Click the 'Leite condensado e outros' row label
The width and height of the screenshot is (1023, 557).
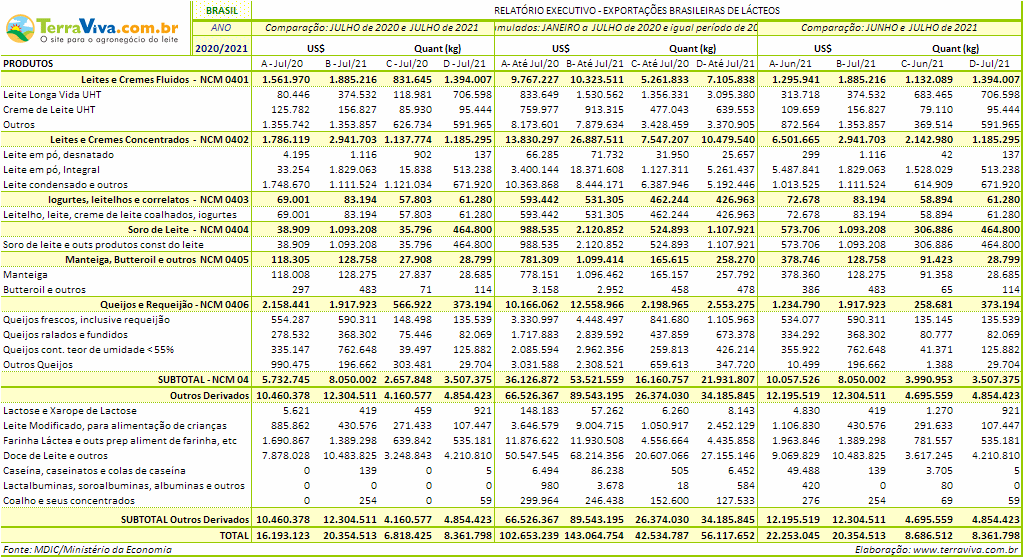[65, 185]
